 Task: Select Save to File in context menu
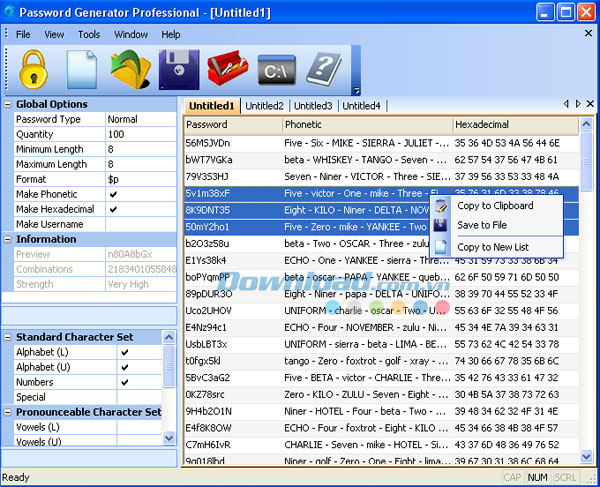coord(481,225)
